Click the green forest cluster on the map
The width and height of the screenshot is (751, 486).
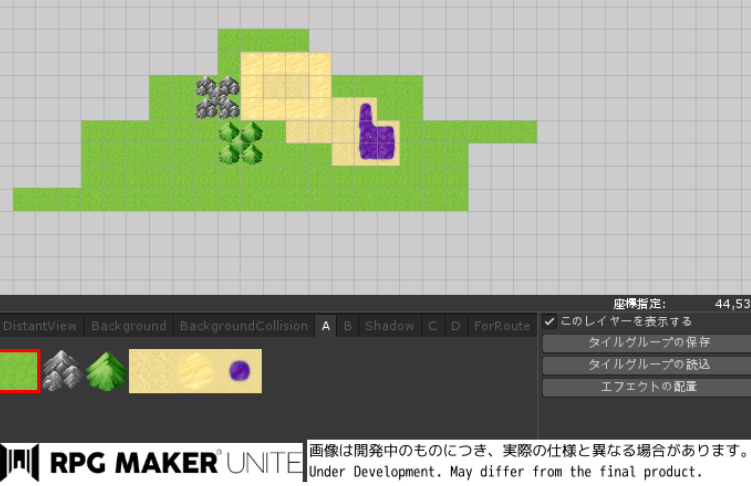click(x=240, y=143)
